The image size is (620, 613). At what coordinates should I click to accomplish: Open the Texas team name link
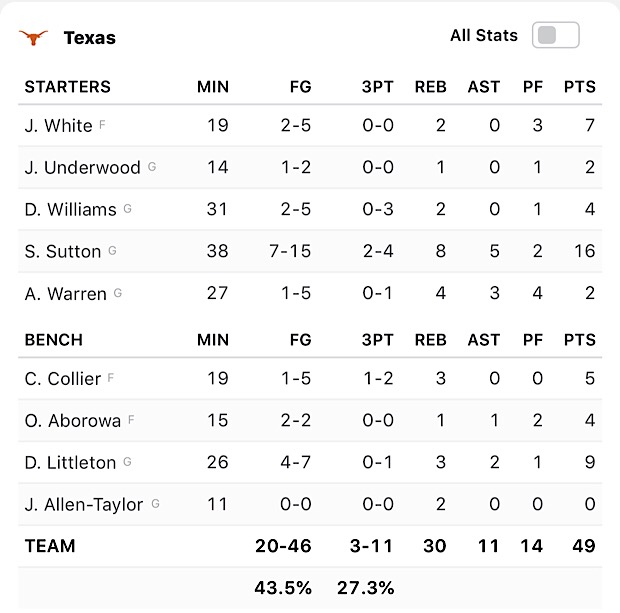tap(90, 38)
